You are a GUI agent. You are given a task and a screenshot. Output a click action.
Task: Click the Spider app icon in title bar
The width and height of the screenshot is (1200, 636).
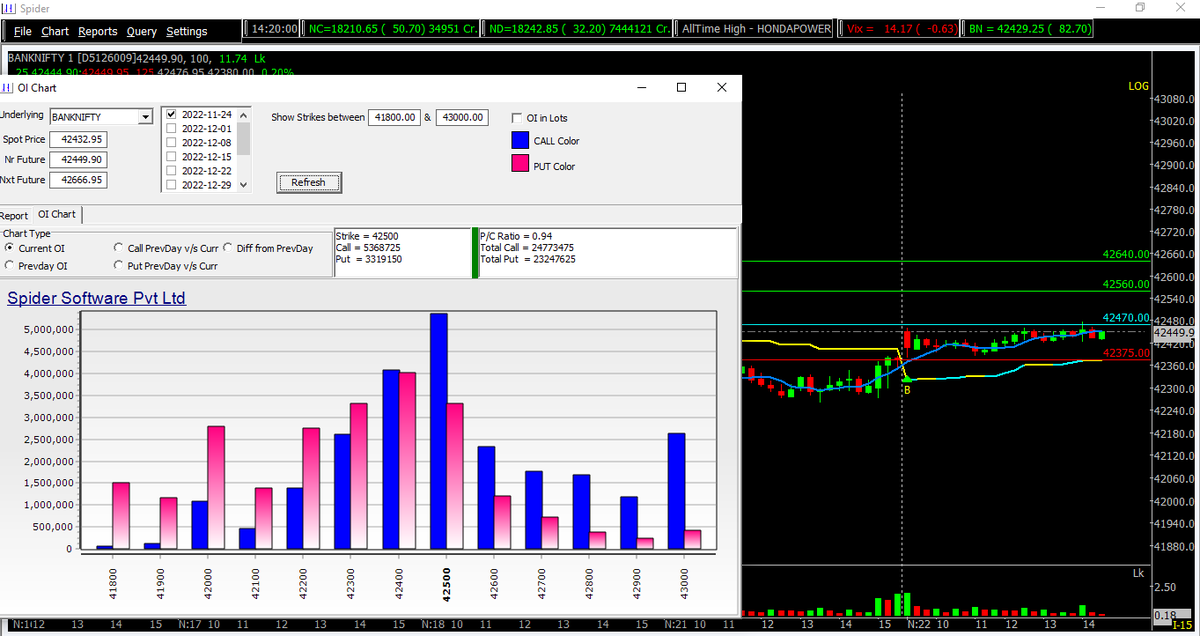tap(9, 8)
